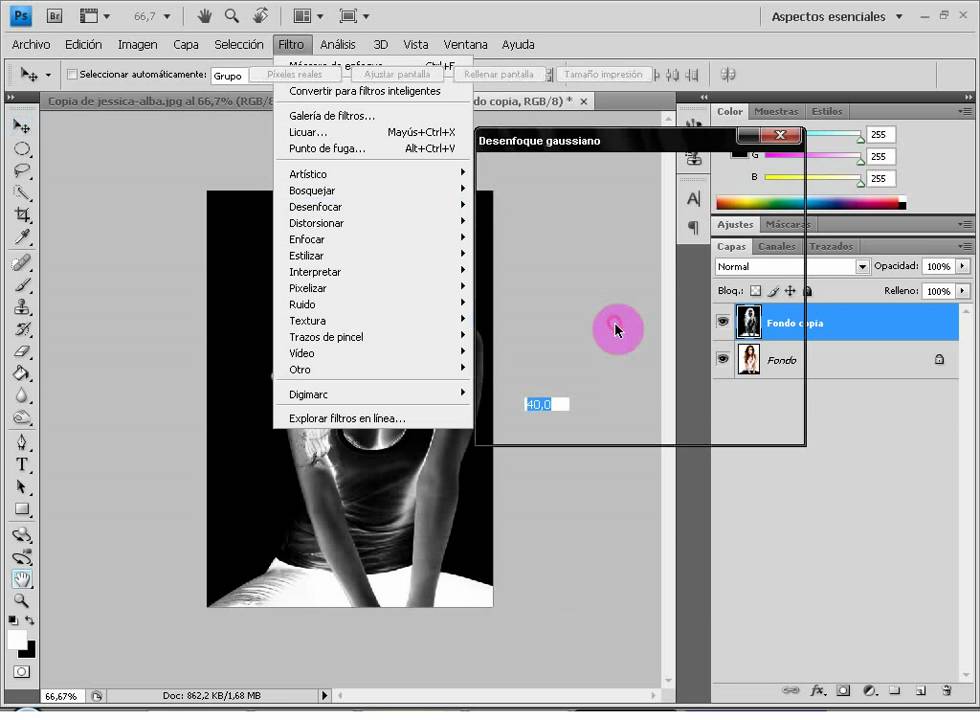Screen dimensions: 980x720
Task: Click the Tamaño impresión button
Action: [x=603, y=74]
